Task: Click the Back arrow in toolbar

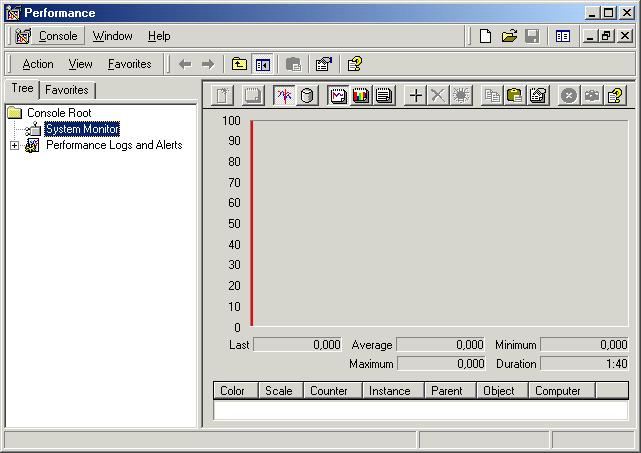Action: coord(185,64)
